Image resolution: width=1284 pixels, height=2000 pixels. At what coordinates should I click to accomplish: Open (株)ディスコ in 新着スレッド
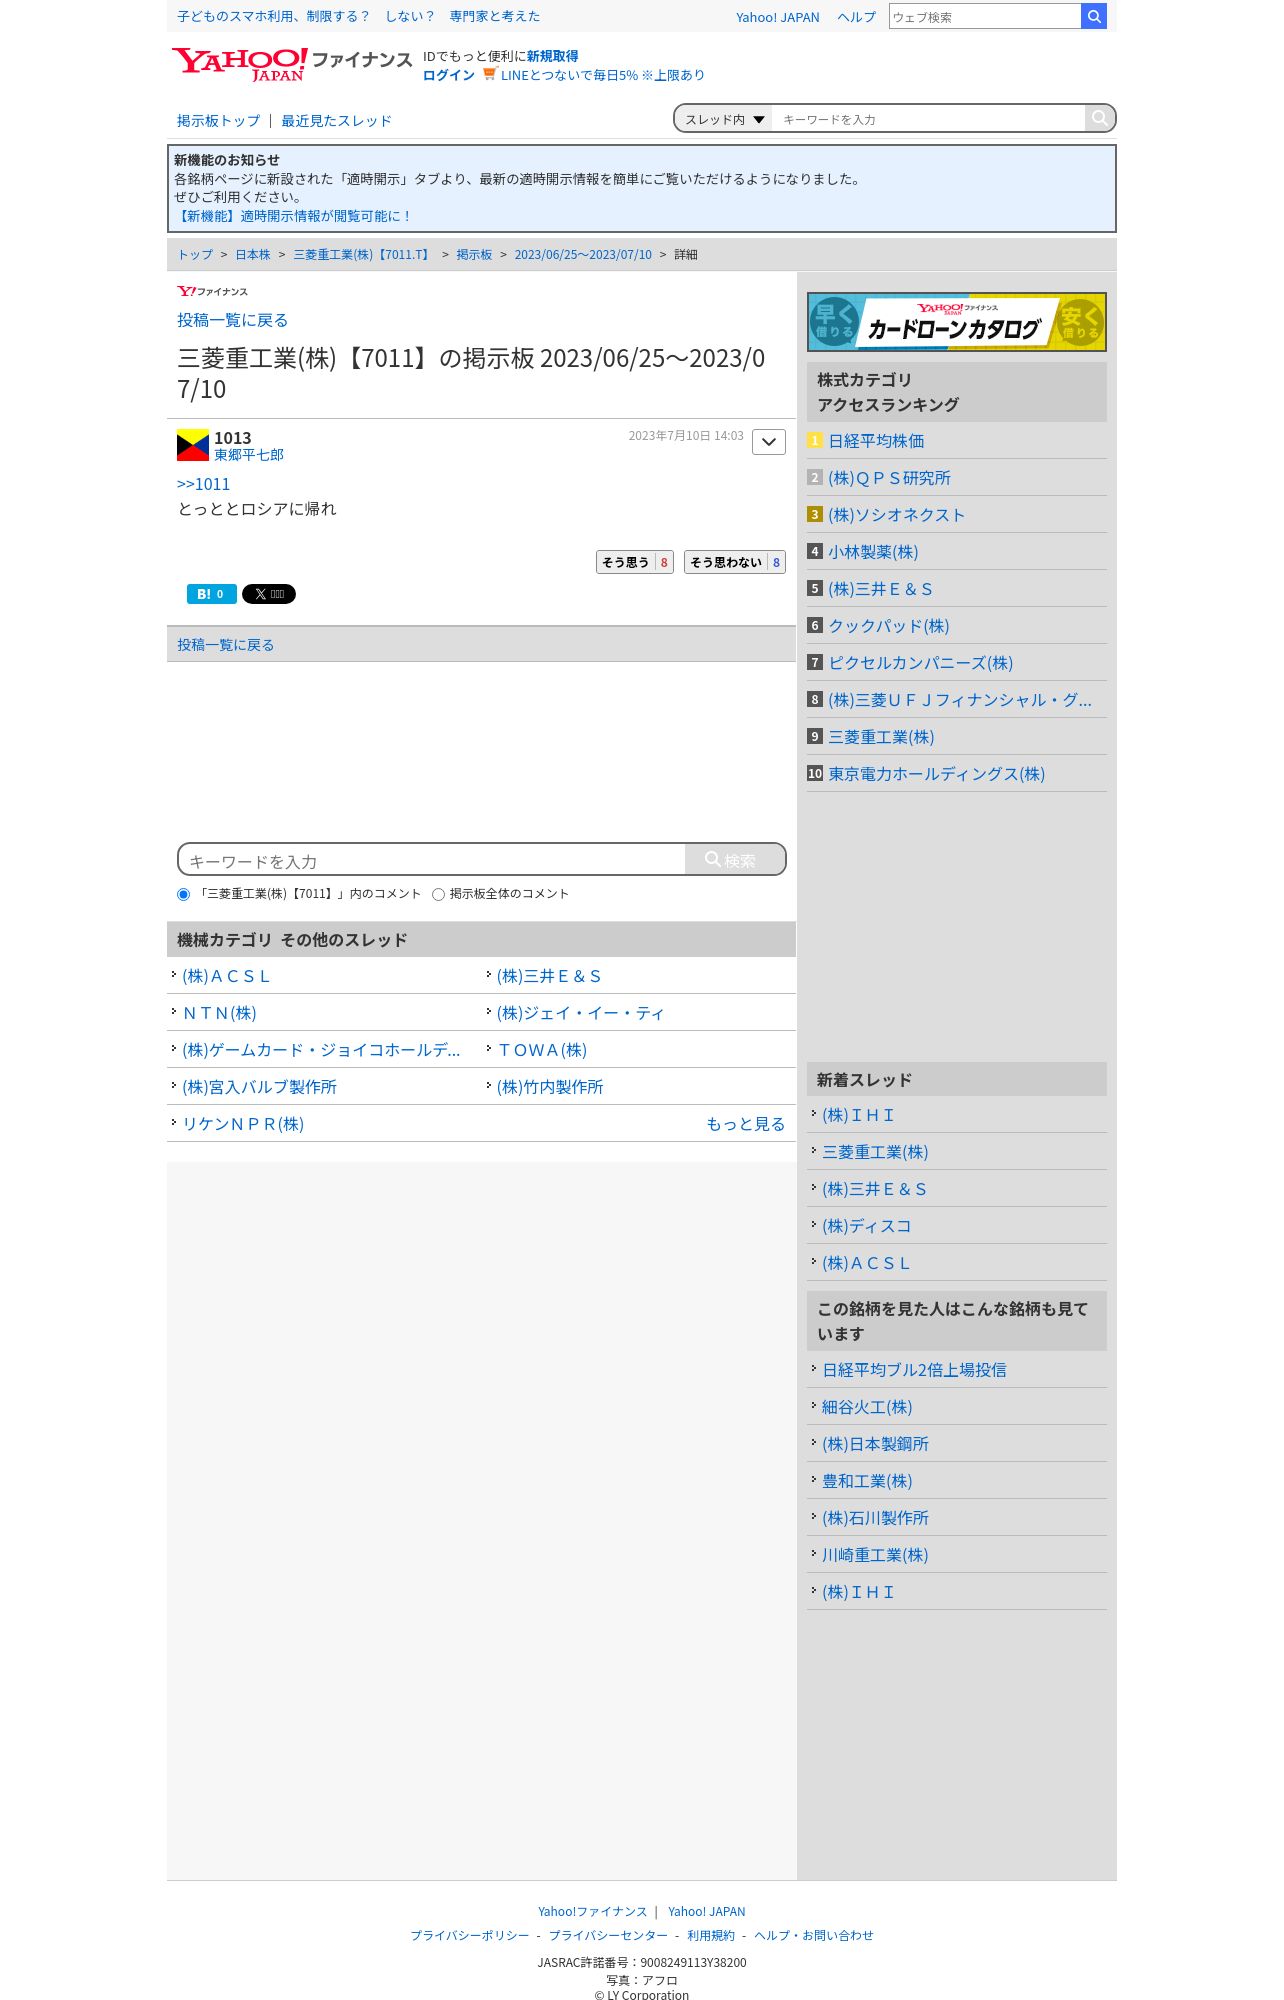pyautogui.click(x=867, y=1226)
